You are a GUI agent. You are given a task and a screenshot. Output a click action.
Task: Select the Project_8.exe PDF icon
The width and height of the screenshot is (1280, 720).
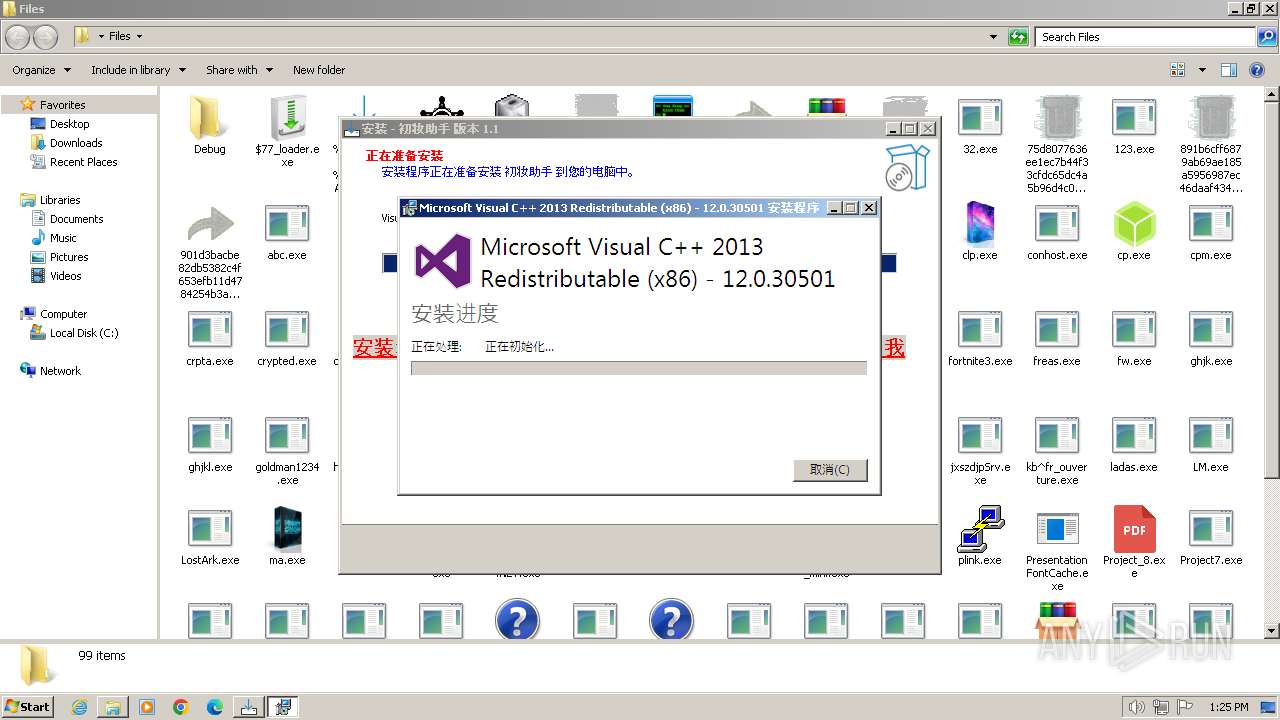[1134, 529]
